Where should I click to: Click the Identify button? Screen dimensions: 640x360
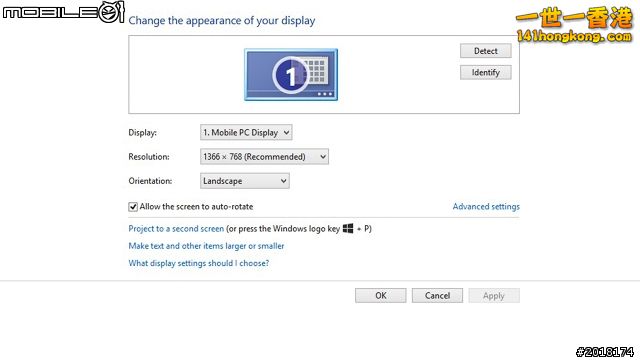tap(486, 73)
